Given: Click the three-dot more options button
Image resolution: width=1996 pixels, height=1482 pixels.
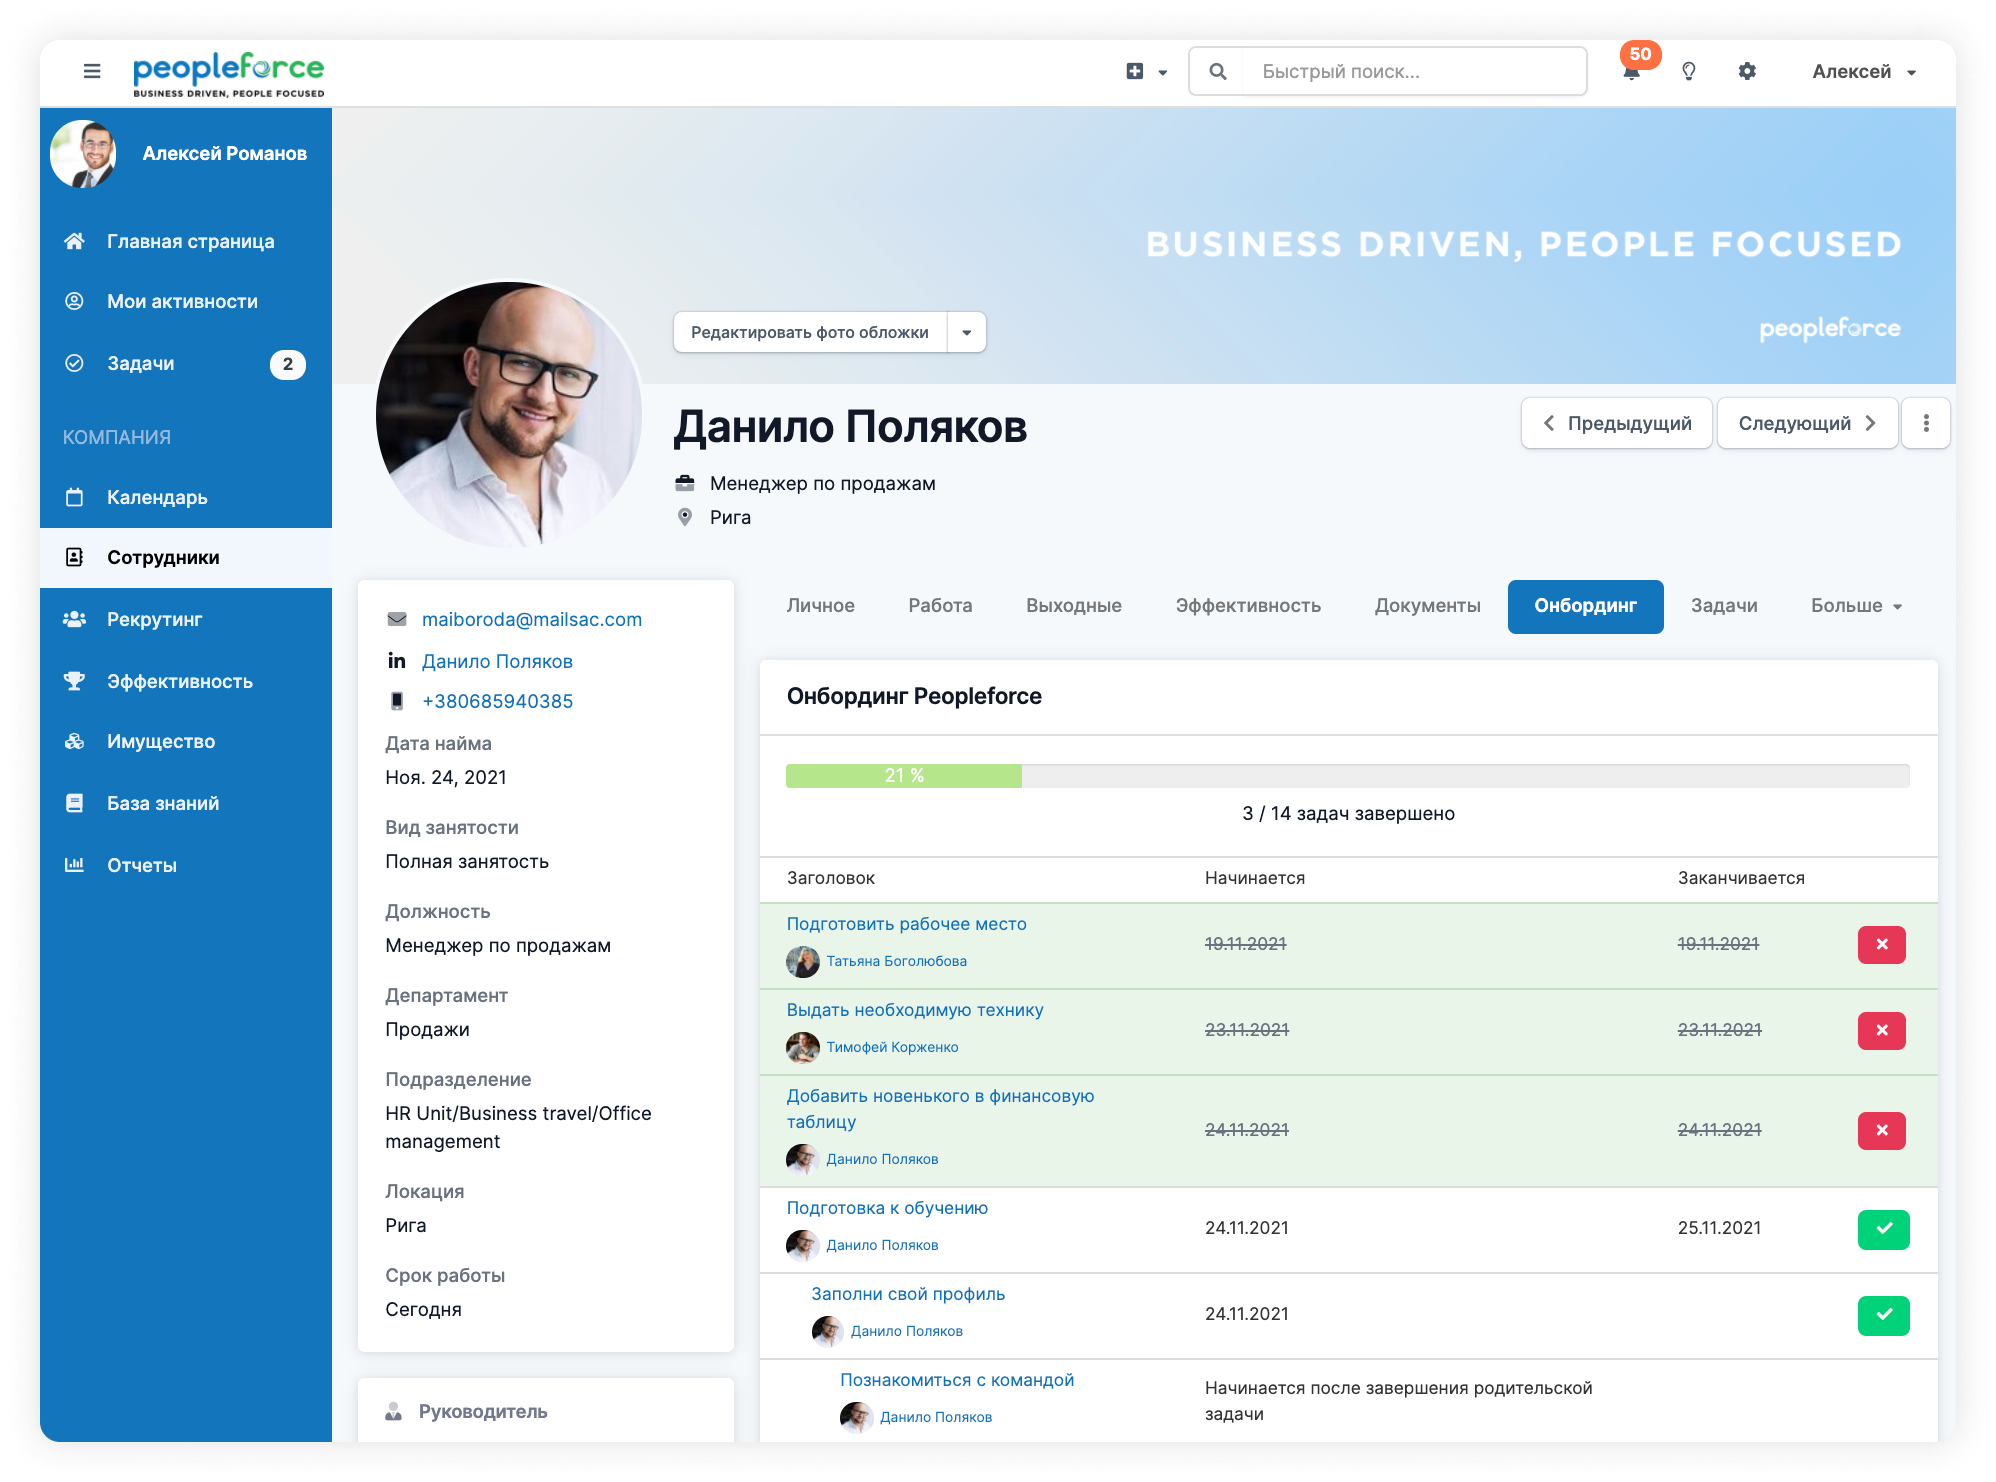Looking at the screenshot, I should pos(1925,423).
